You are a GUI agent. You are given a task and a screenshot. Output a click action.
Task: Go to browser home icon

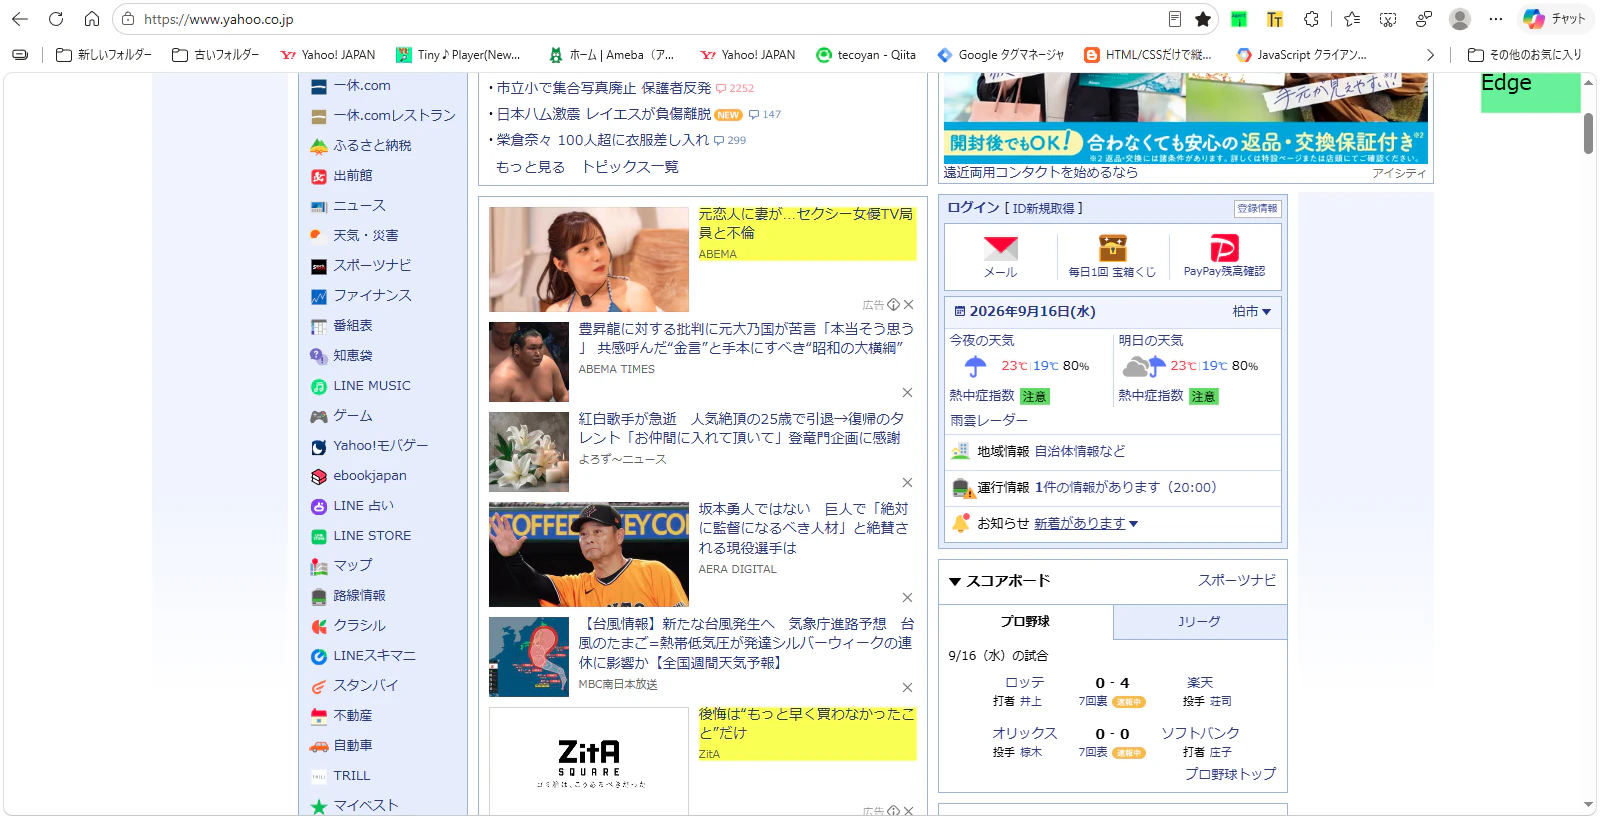(92, 19)
